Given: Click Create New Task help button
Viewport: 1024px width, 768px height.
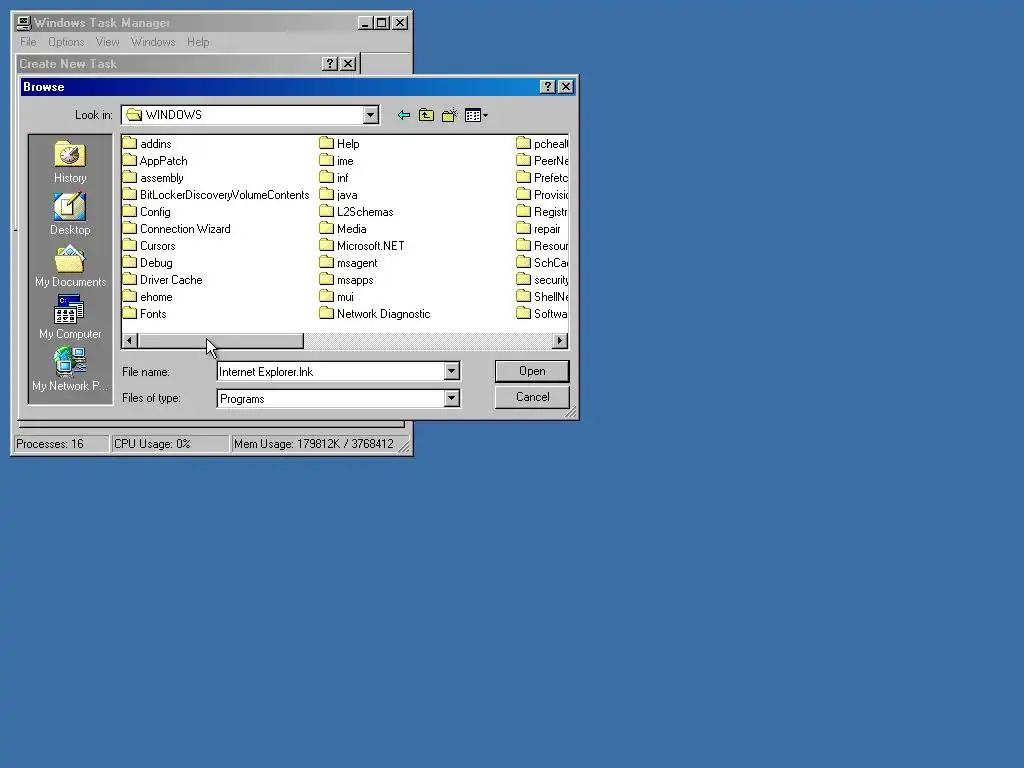Looking at the screenshot, I should pos(330,63).
